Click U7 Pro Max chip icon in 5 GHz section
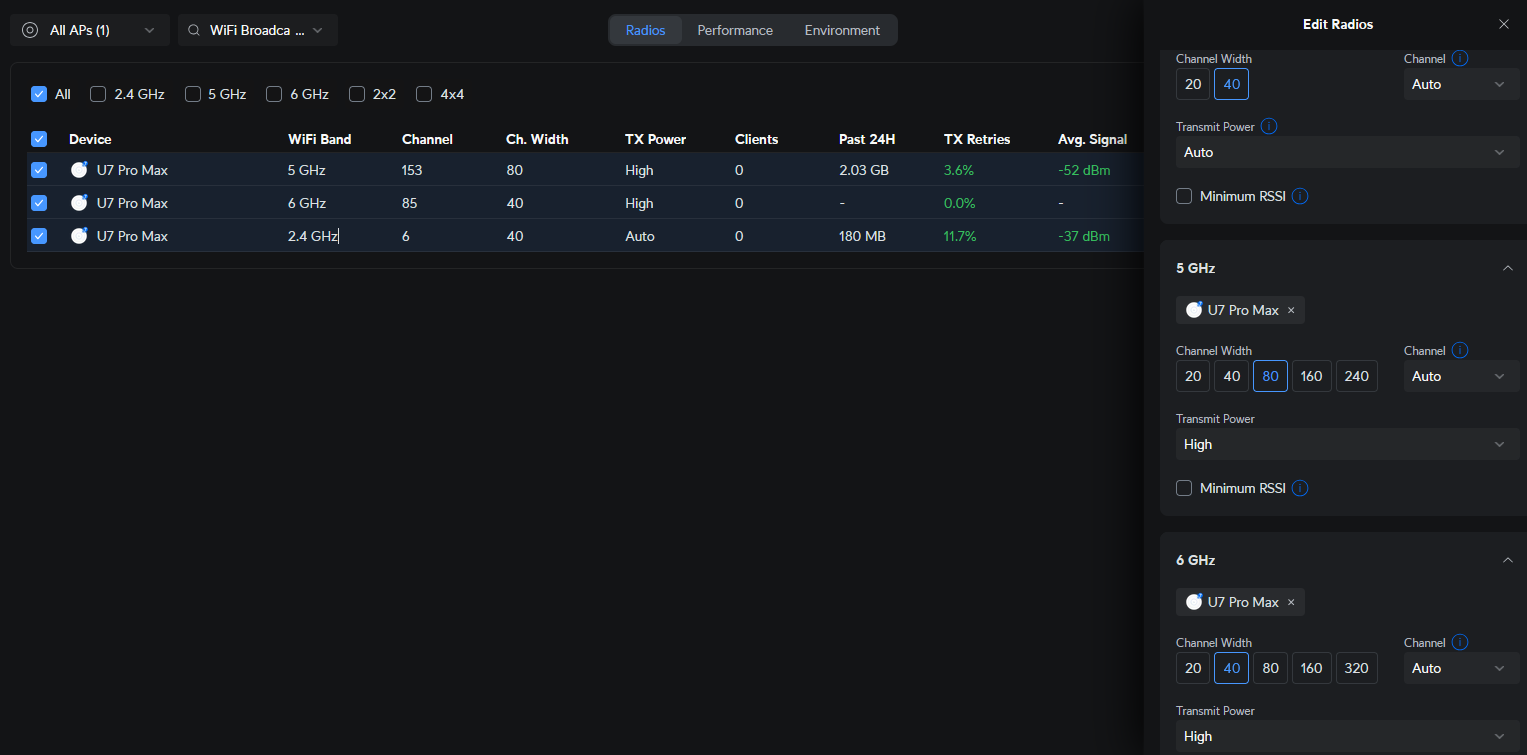 1194,310
